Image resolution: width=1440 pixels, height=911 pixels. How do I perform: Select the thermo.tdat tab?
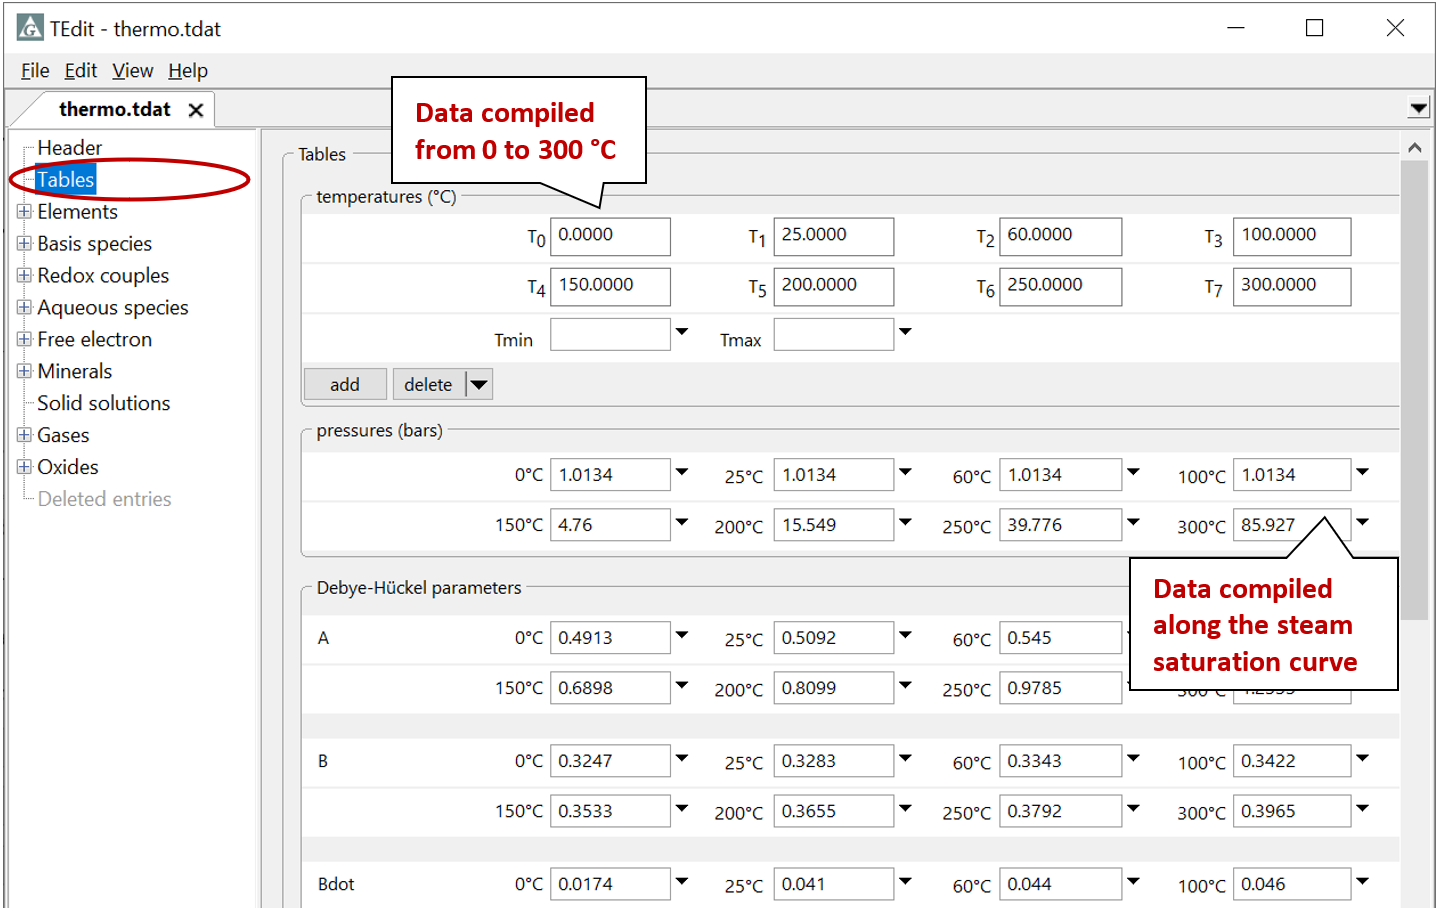(x=115, y=110)
